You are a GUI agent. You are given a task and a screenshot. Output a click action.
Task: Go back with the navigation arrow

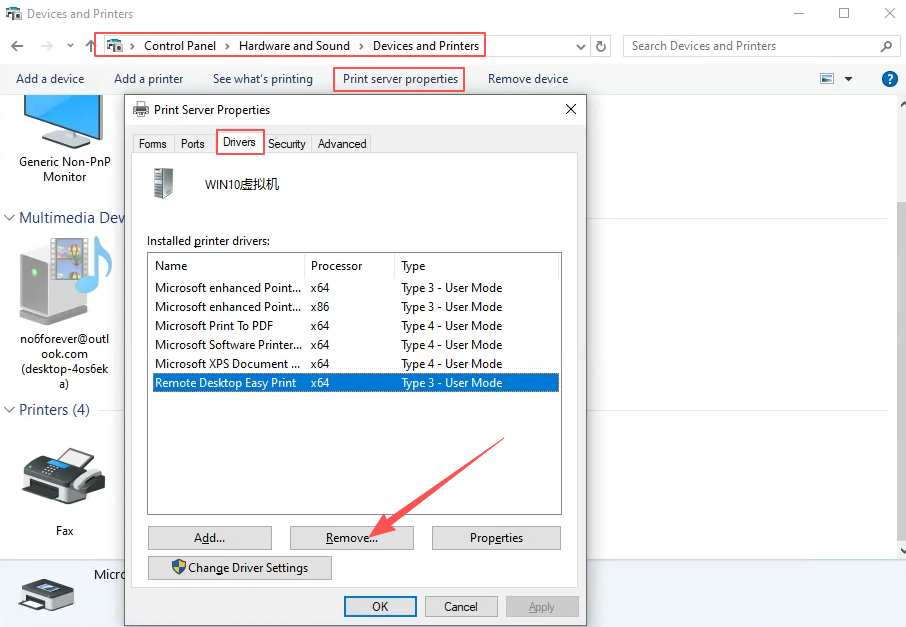(x=17, y=46)
